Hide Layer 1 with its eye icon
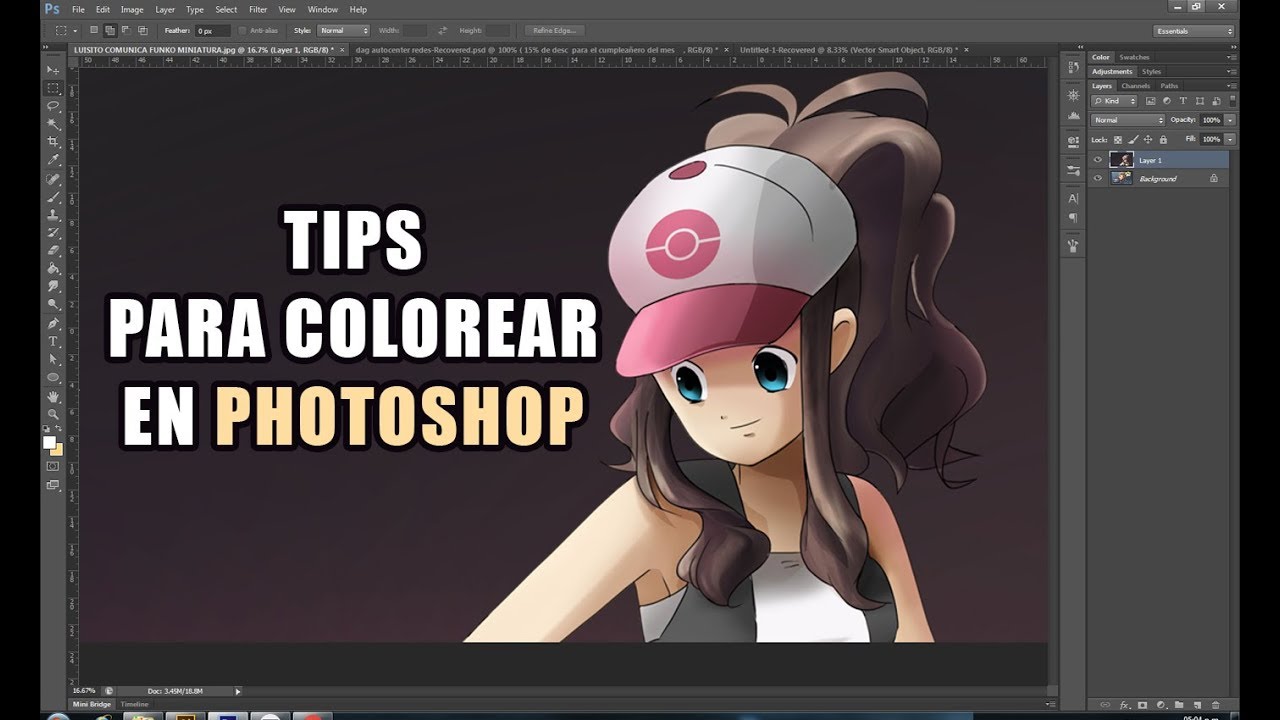The height and width of the screenshot is (720, 1280). pos(1098,160)
